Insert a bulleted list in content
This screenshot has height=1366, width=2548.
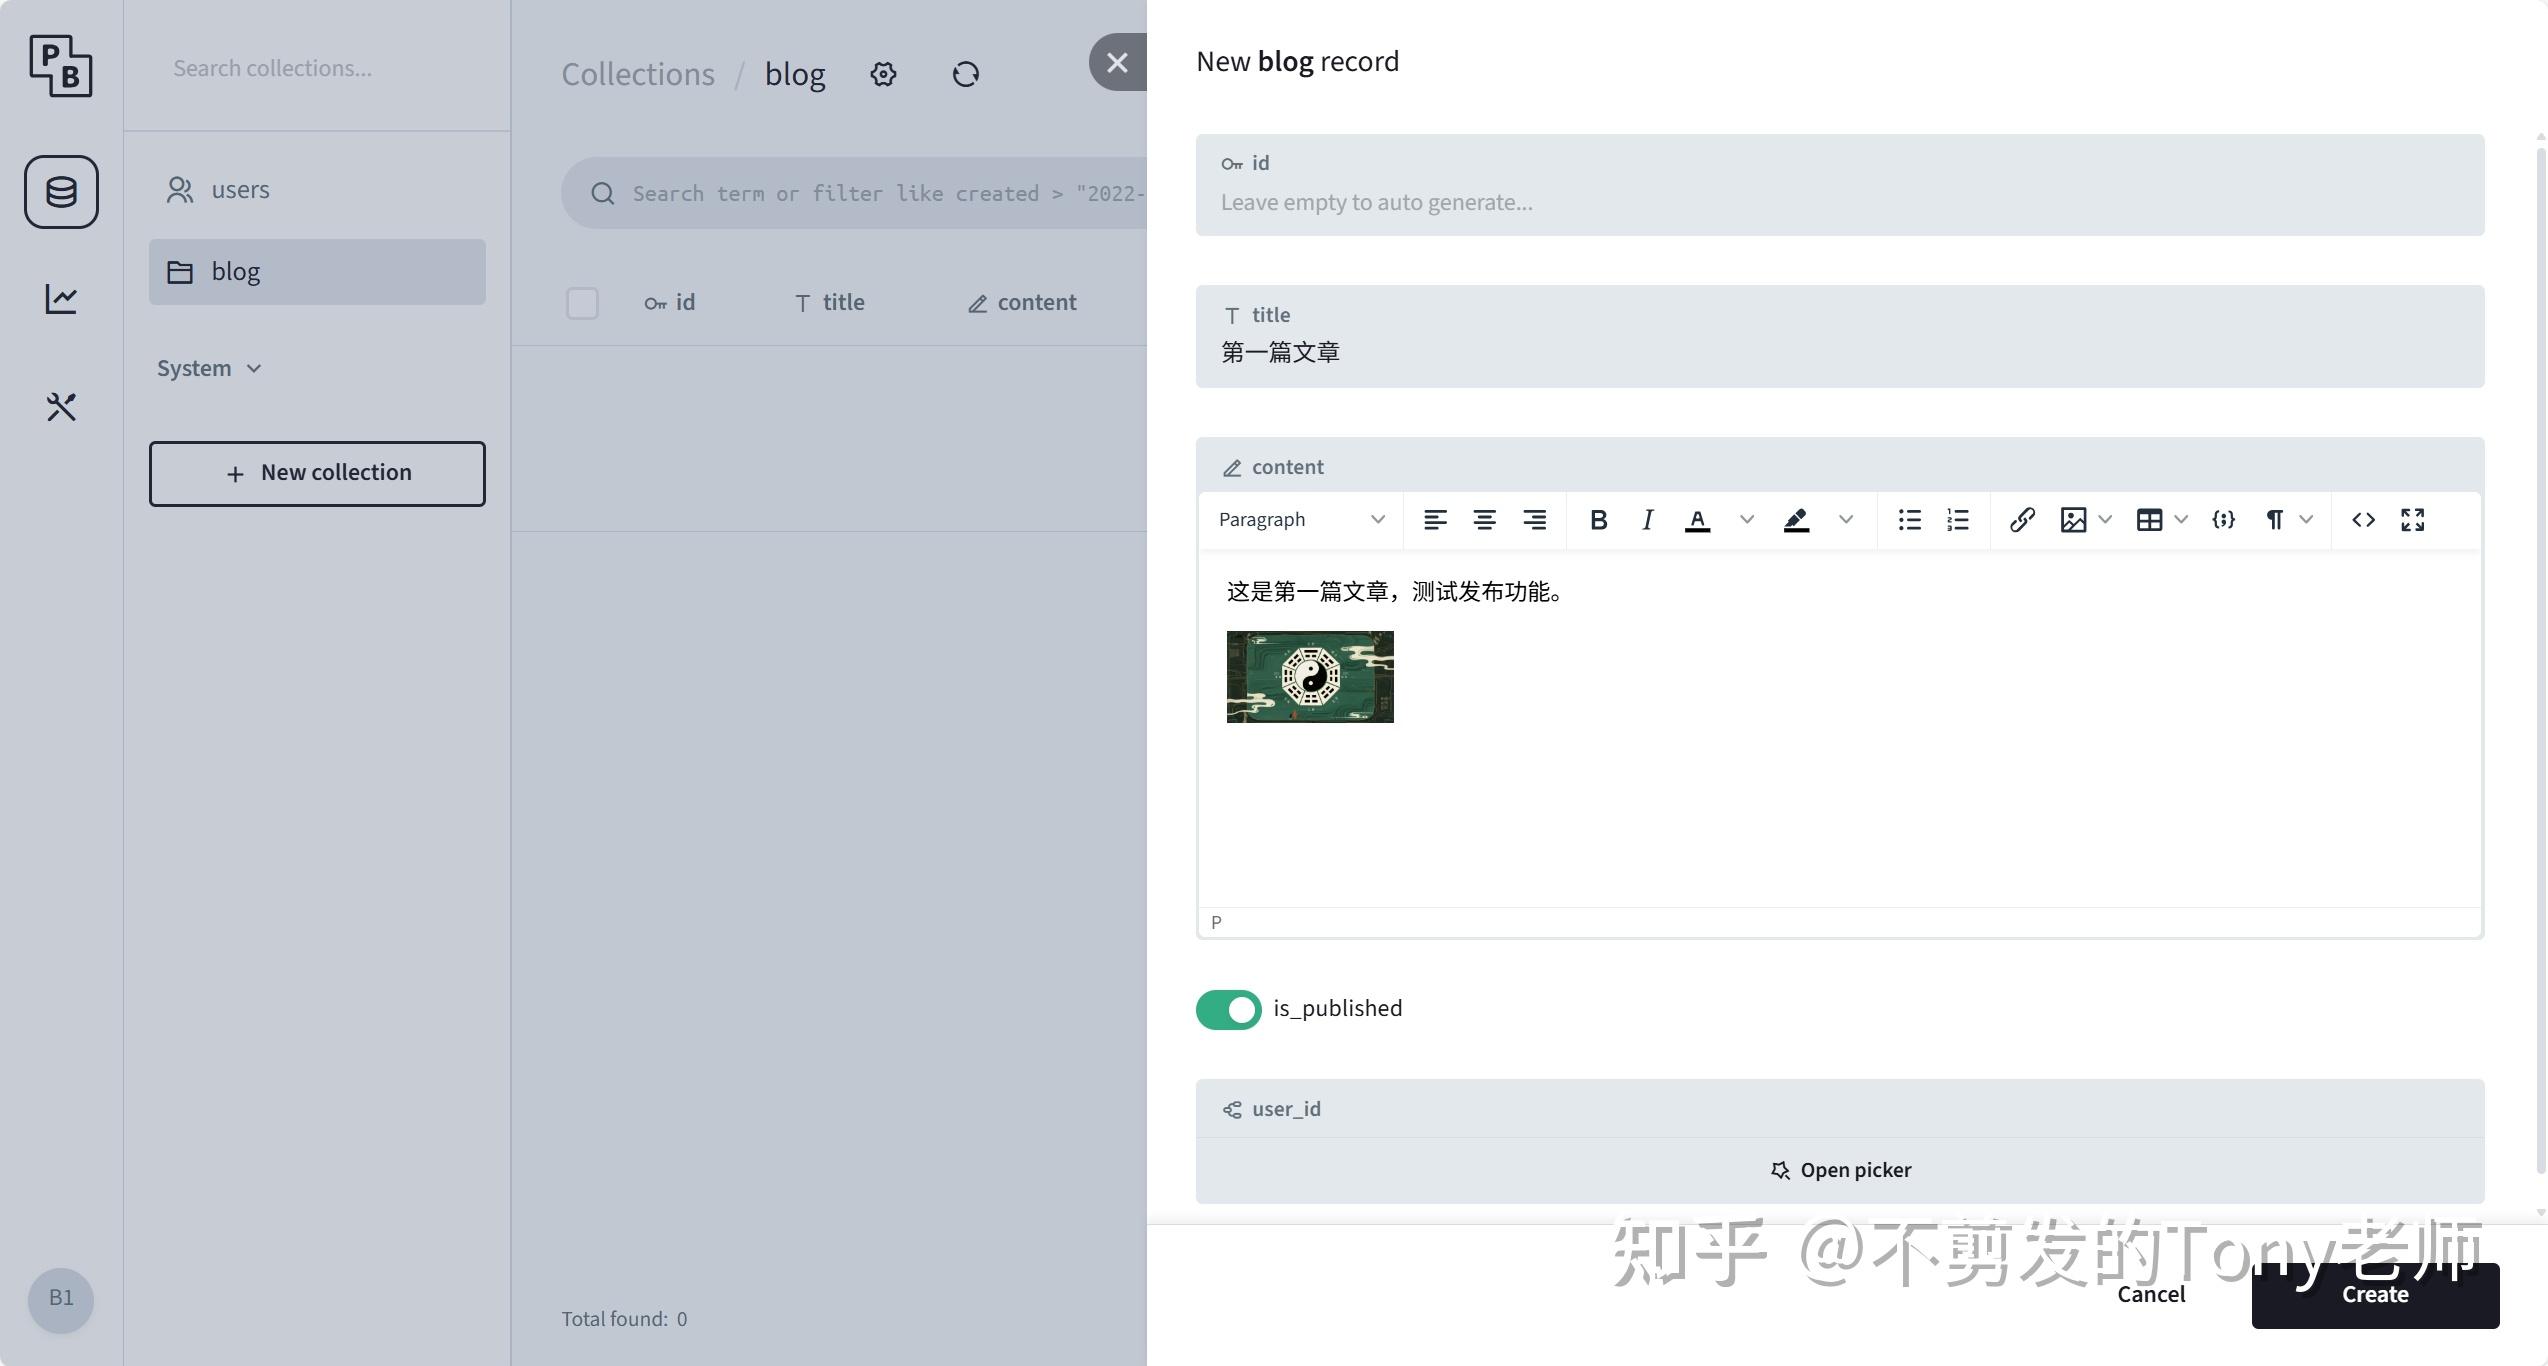pyautogui.click(x=1908, y=519)
